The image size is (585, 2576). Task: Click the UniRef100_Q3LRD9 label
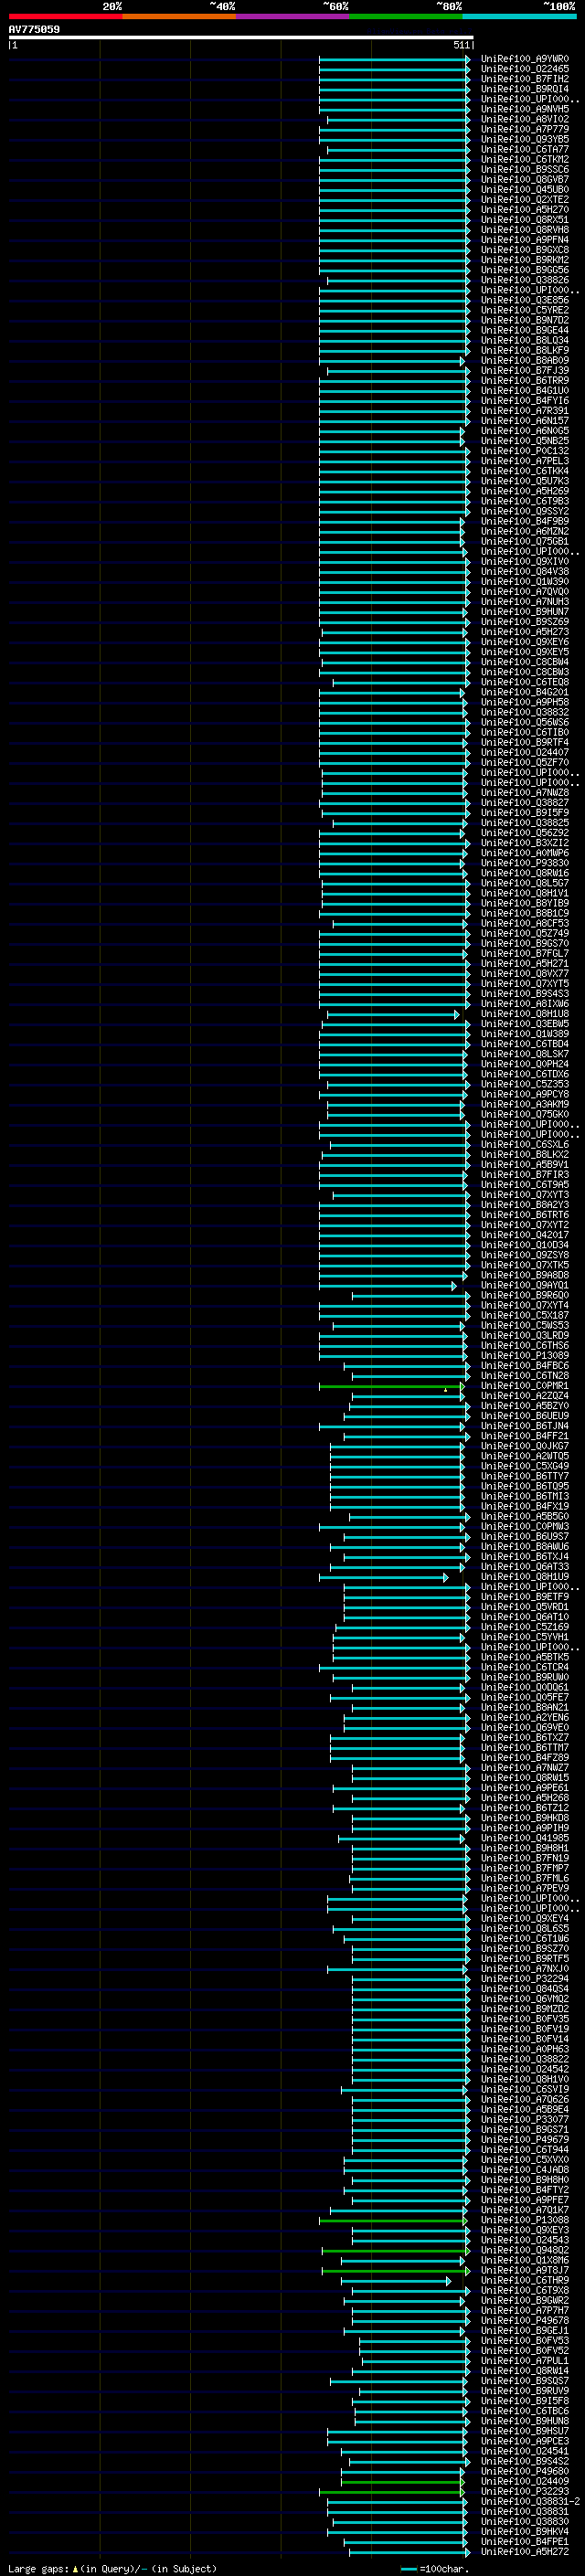coord(524,1335)
